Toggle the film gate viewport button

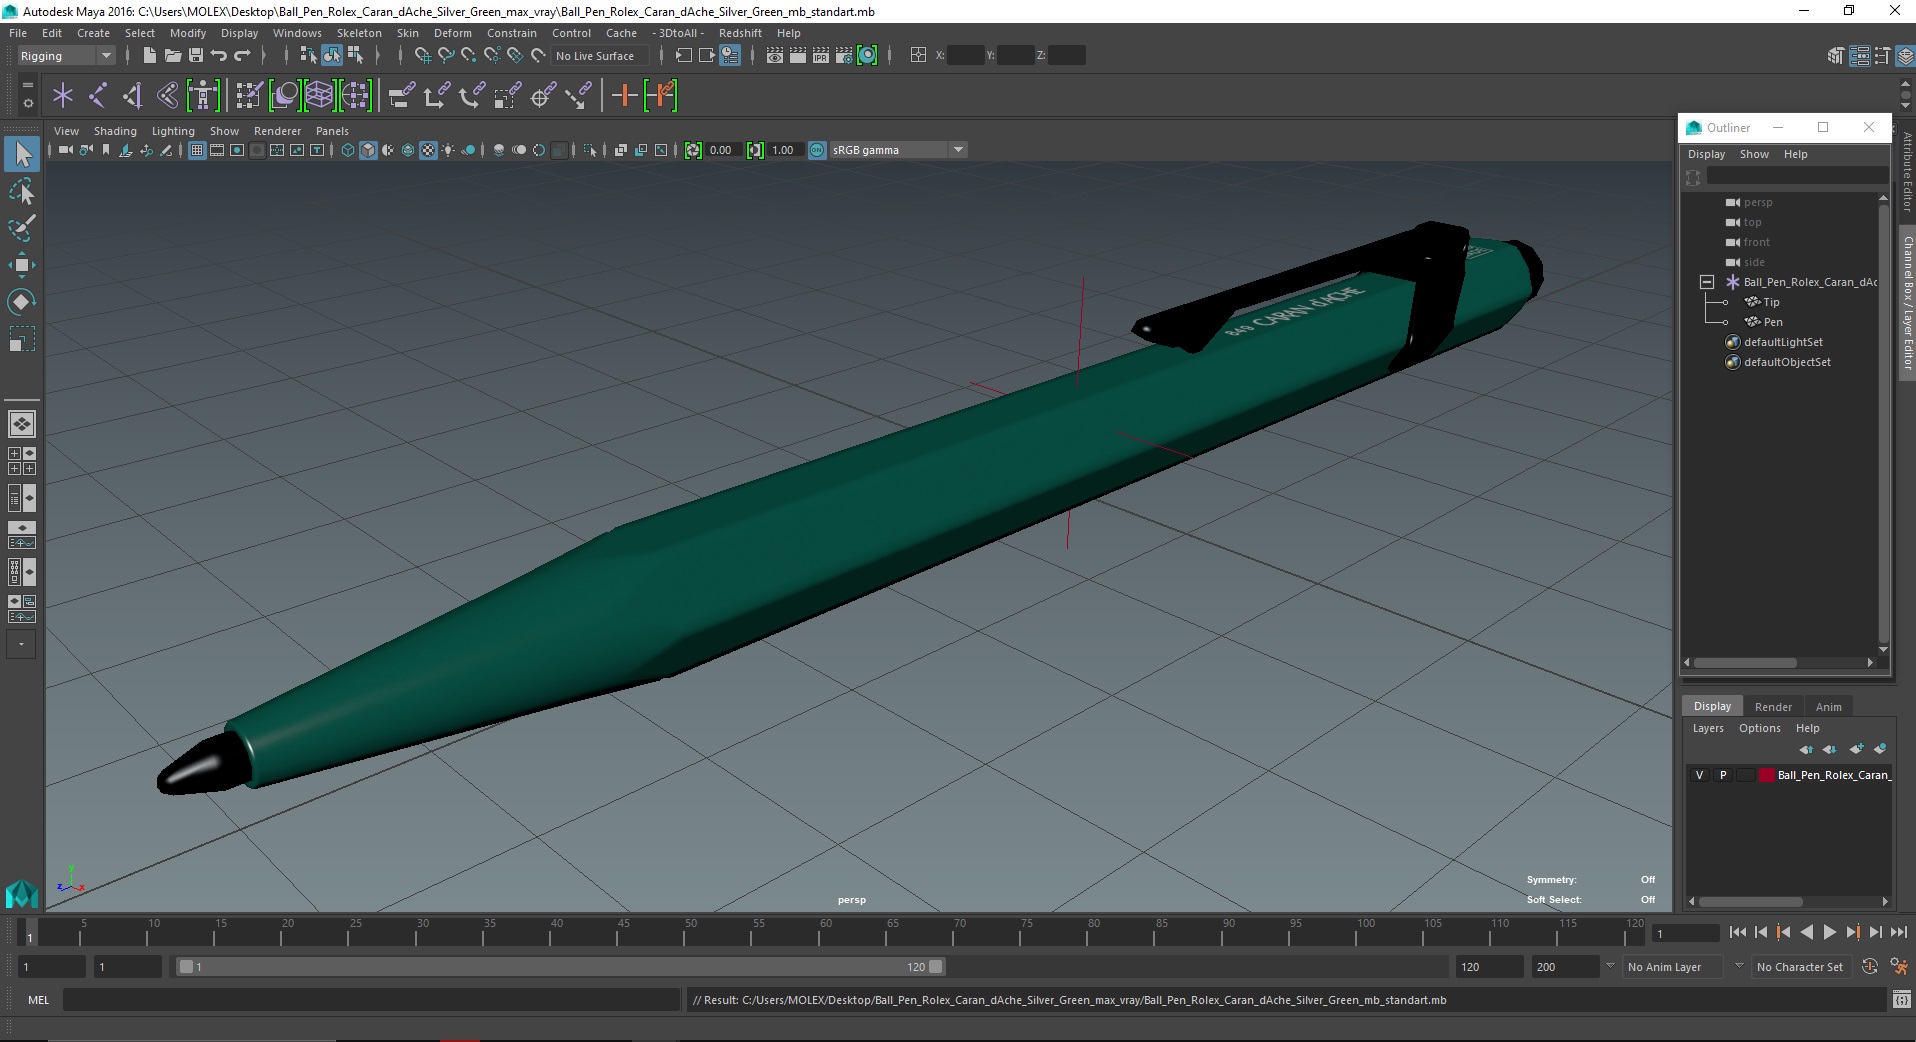click(217, 150)
